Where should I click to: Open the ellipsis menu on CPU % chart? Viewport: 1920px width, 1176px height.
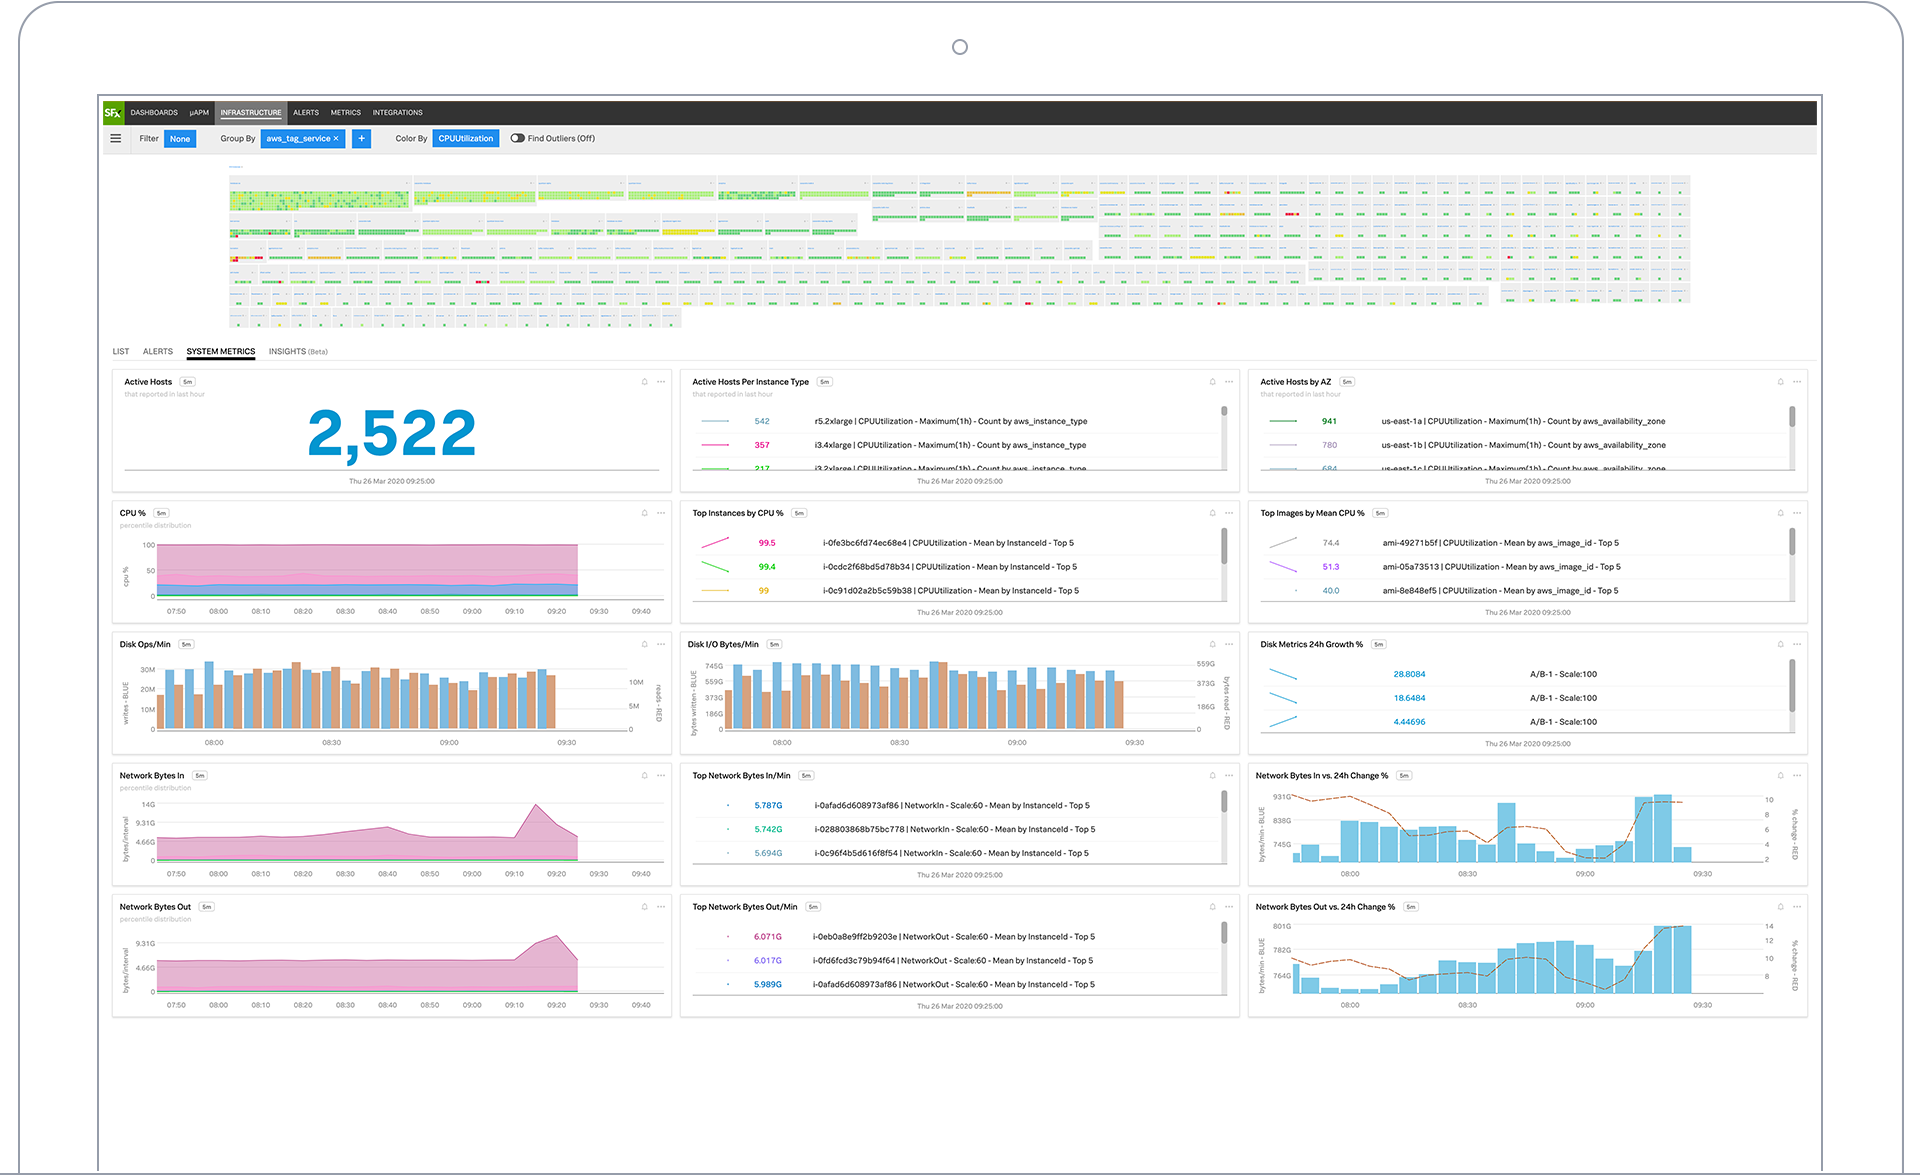pyautogui.click(x=661, y=513)
